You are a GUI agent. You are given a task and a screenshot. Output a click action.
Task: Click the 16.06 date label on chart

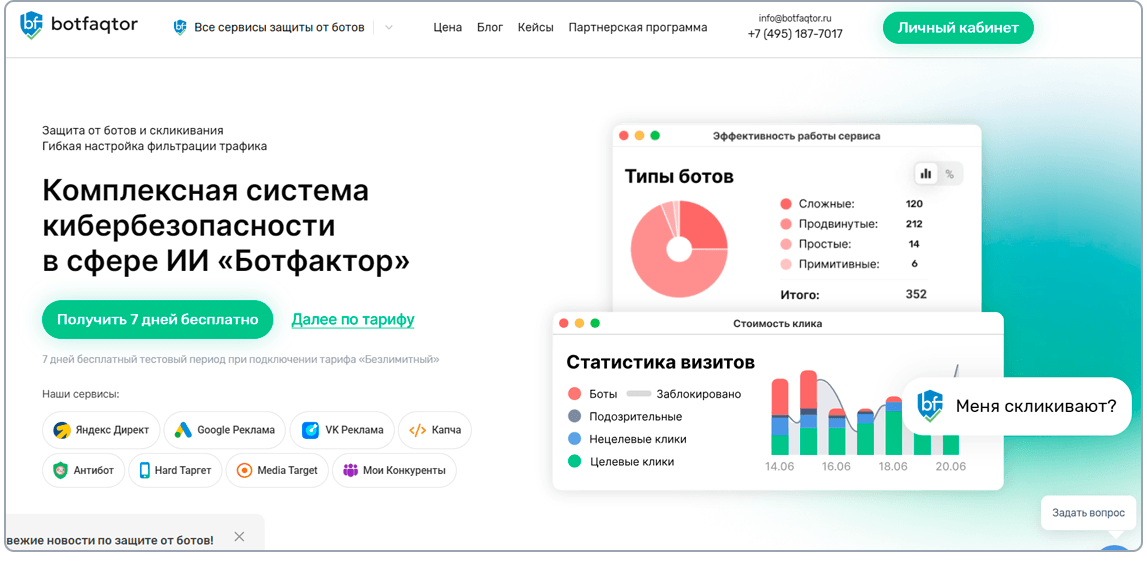pos(837,467)
